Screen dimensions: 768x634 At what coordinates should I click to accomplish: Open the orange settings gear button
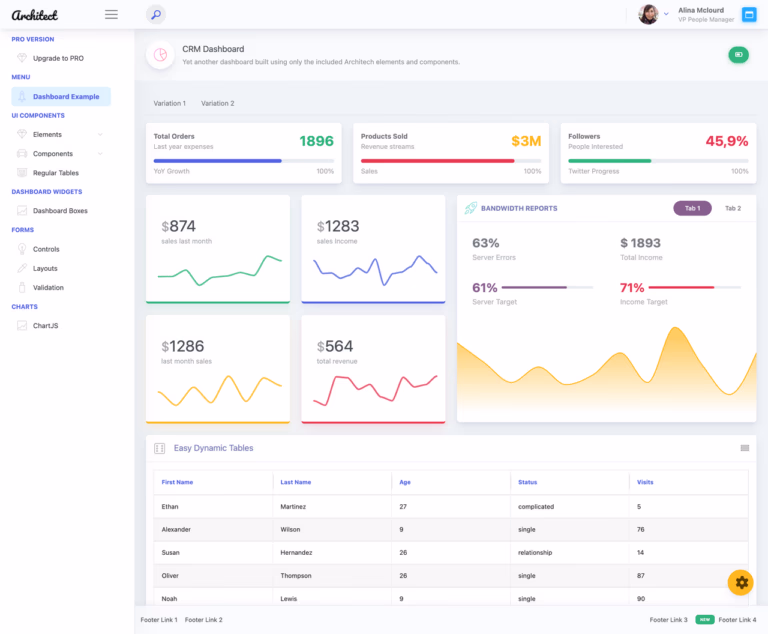[740, 582]
